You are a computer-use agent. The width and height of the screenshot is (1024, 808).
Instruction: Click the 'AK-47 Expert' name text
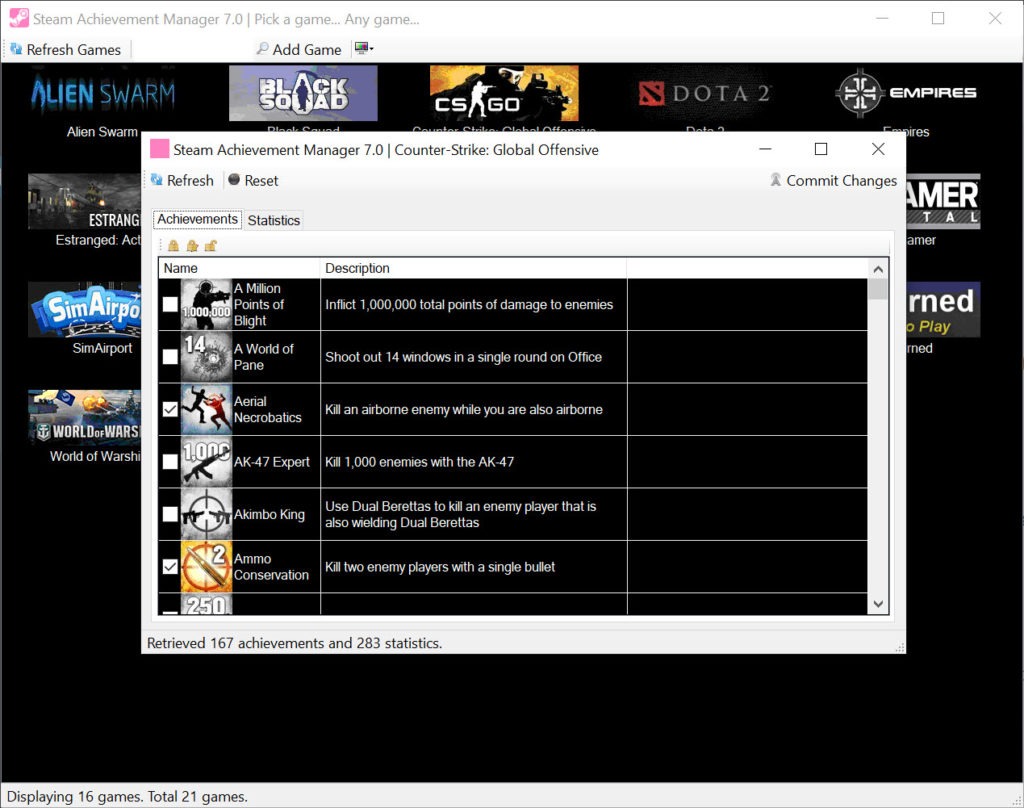[x=272, y=462]
